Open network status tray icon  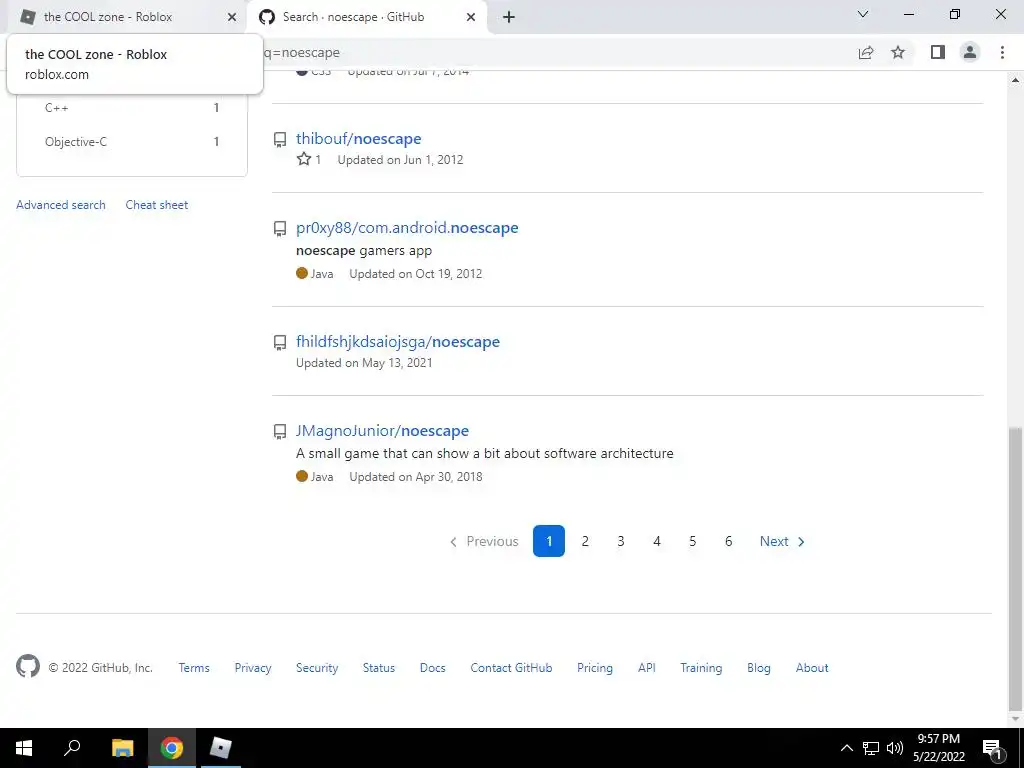pyautogui.click(x=871, y=748)
